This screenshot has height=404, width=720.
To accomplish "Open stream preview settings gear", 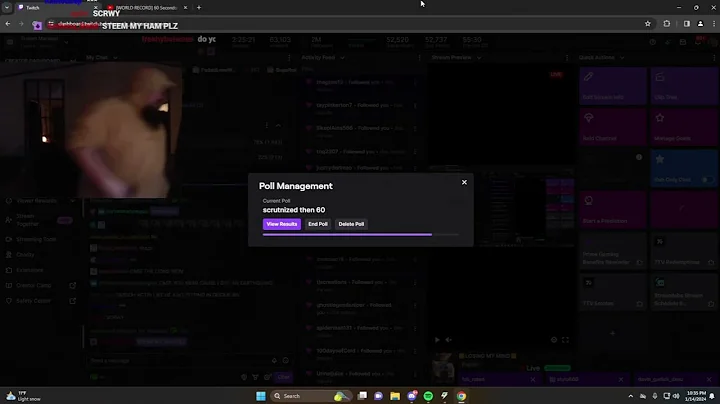I will pyautogui.click(x=554, y=340).
